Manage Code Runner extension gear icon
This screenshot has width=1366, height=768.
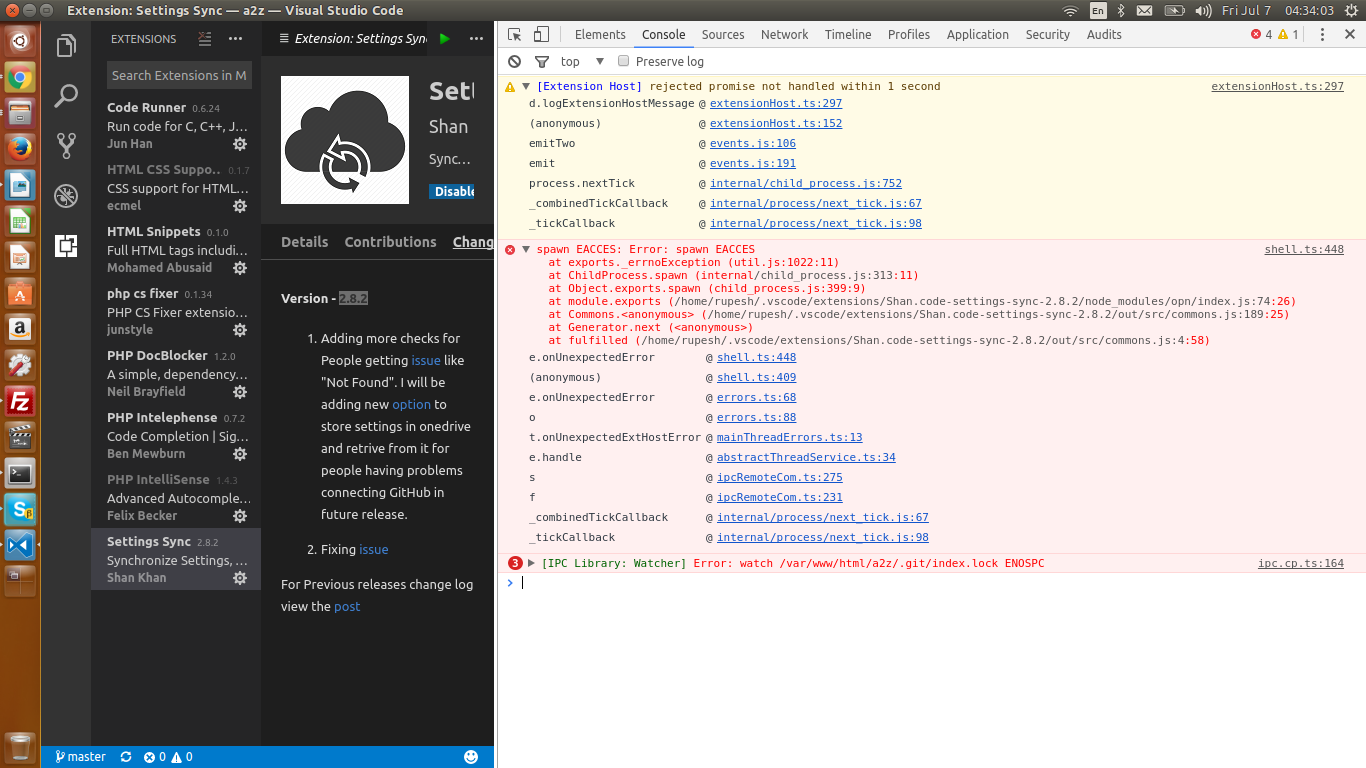240,144
